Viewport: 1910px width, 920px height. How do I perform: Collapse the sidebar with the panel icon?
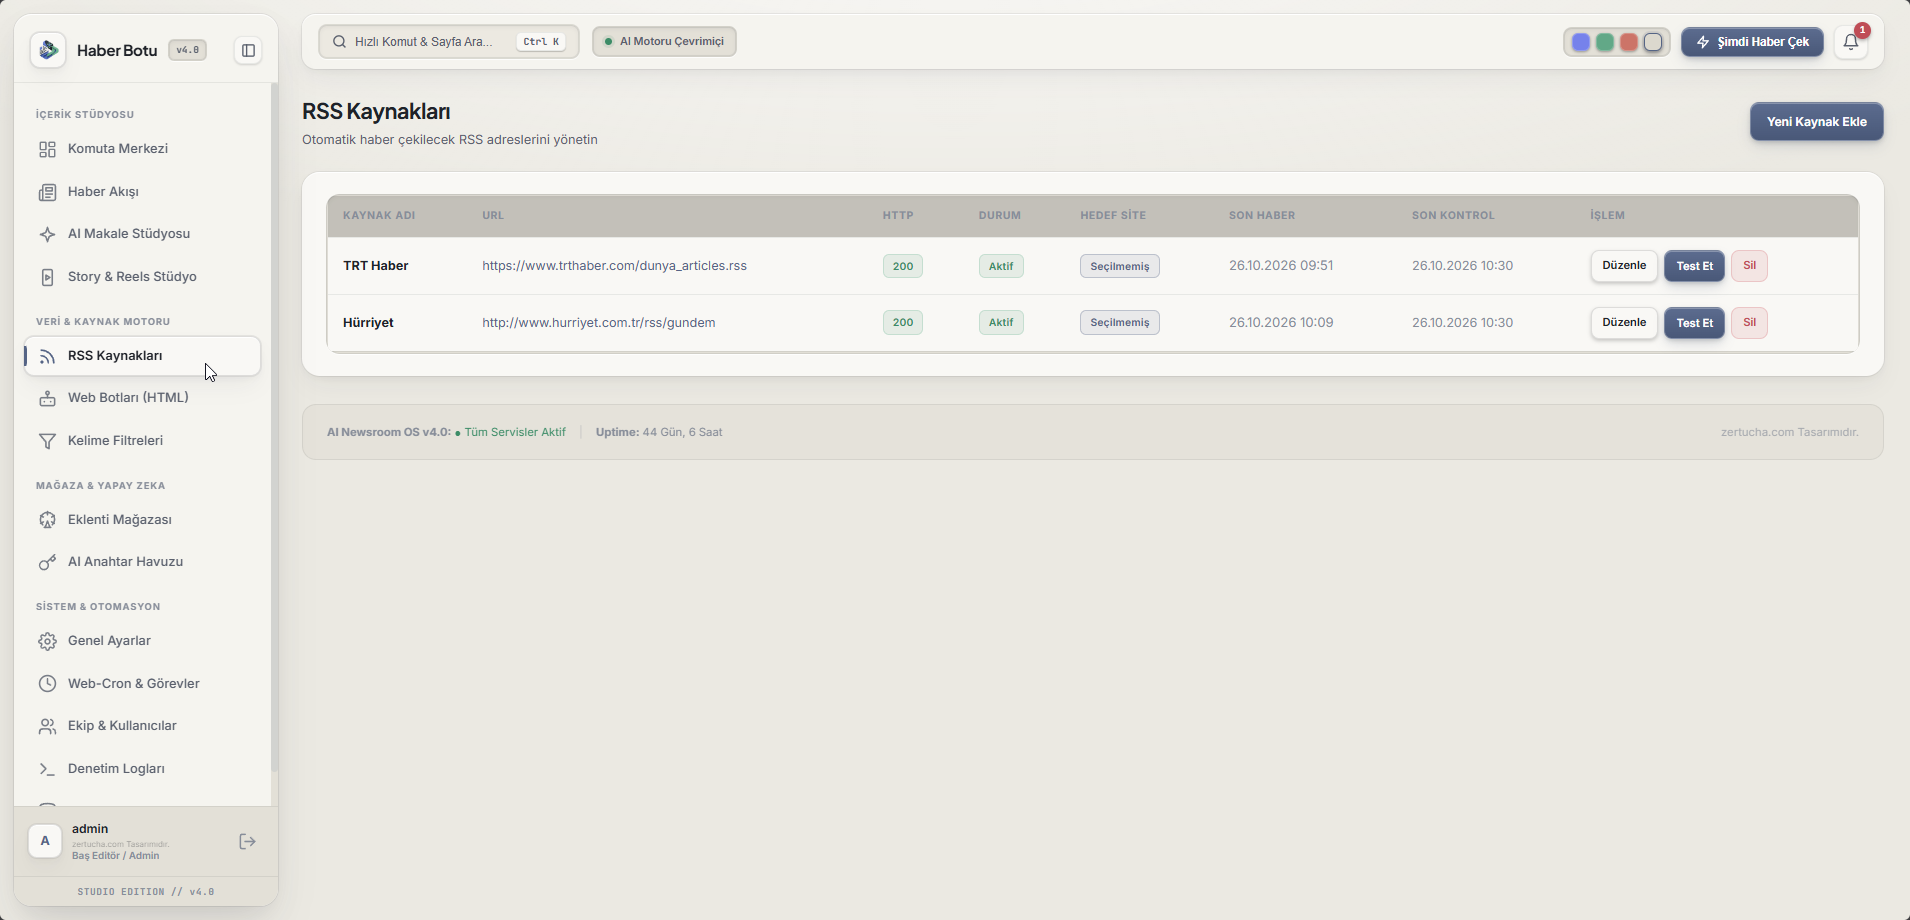pos(248,50)
